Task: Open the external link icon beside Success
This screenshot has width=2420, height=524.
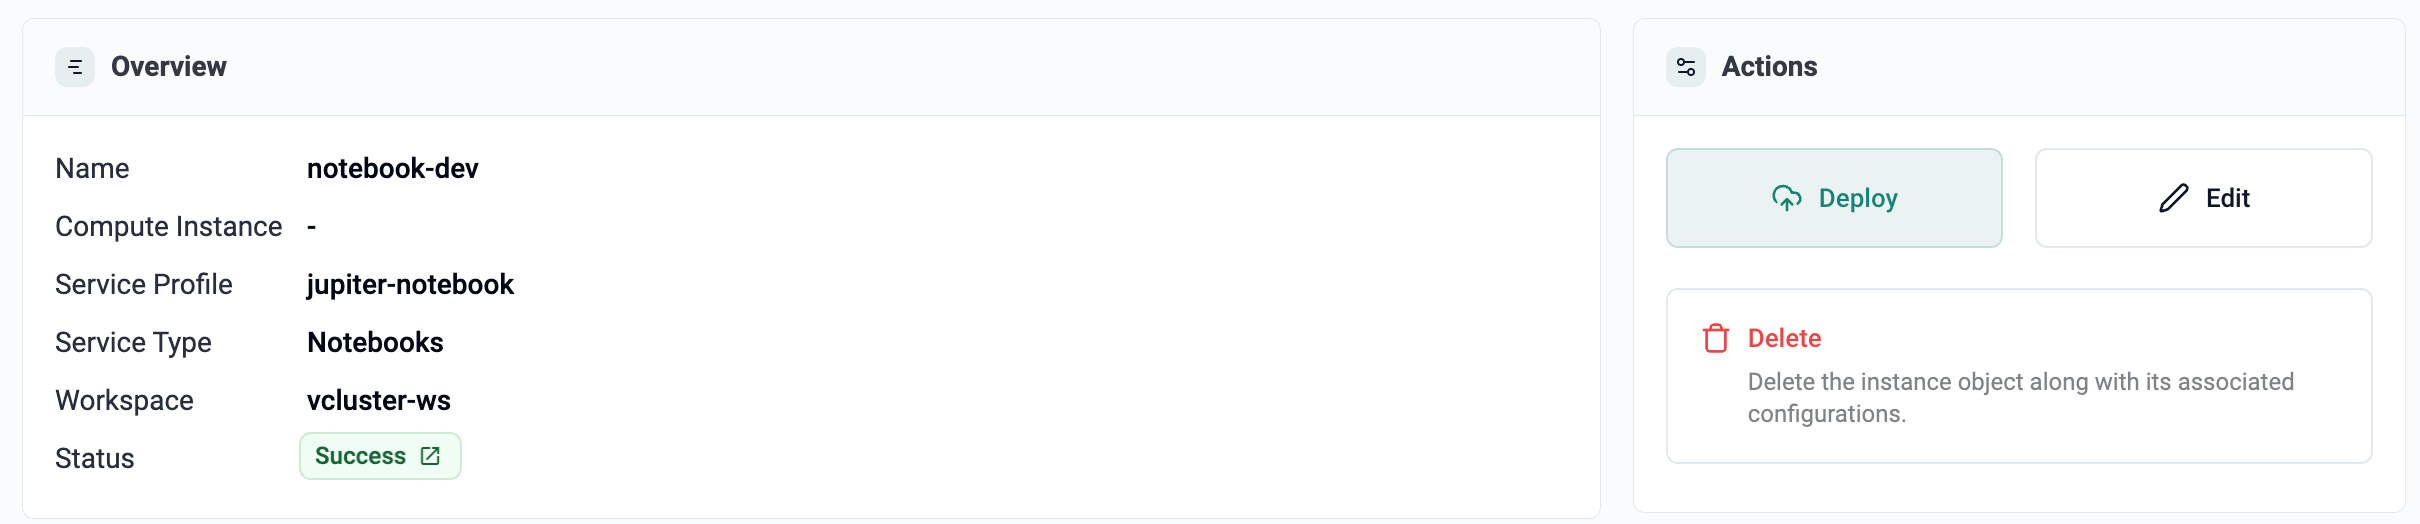Action: [x=430, y=456]
